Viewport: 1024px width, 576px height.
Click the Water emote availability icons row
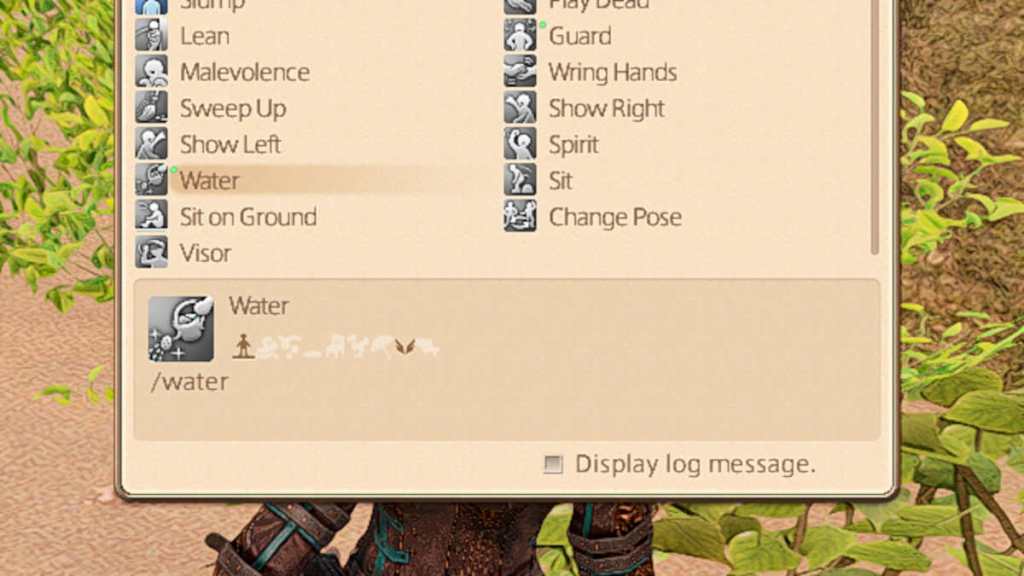click(x=336, y=346)
